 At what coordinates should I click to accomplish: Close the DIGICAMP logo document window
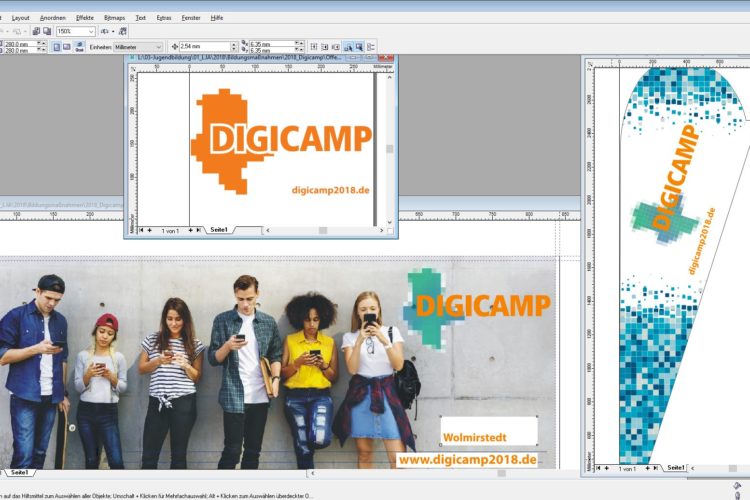click(386, 57)
